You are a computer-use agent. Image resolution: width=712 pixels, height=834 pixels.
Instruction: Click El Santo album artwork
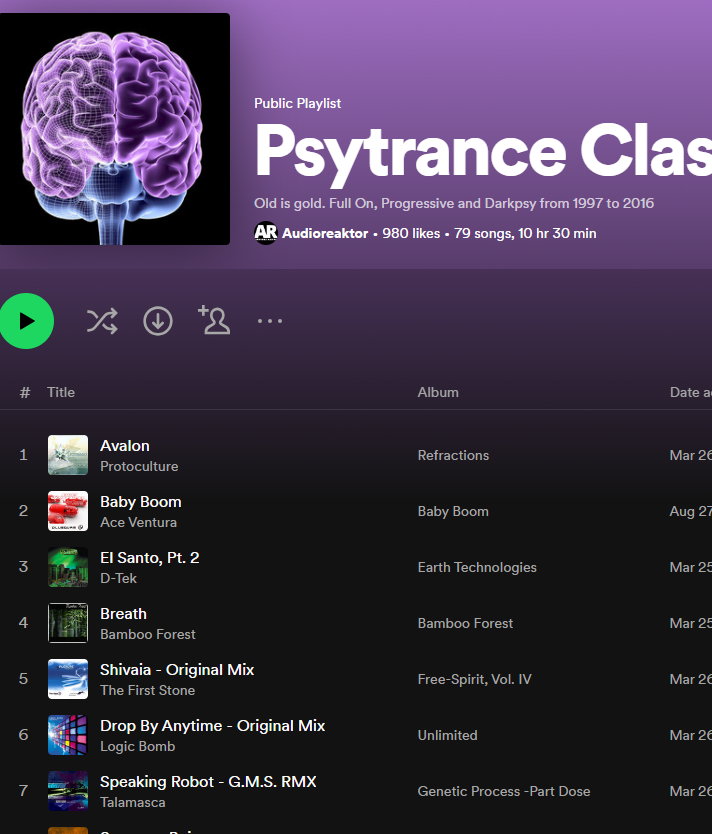tap(68, 567)
